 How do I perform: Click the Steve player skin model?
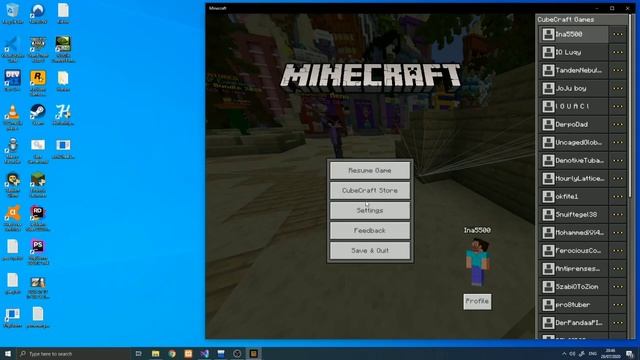point(478,262)
